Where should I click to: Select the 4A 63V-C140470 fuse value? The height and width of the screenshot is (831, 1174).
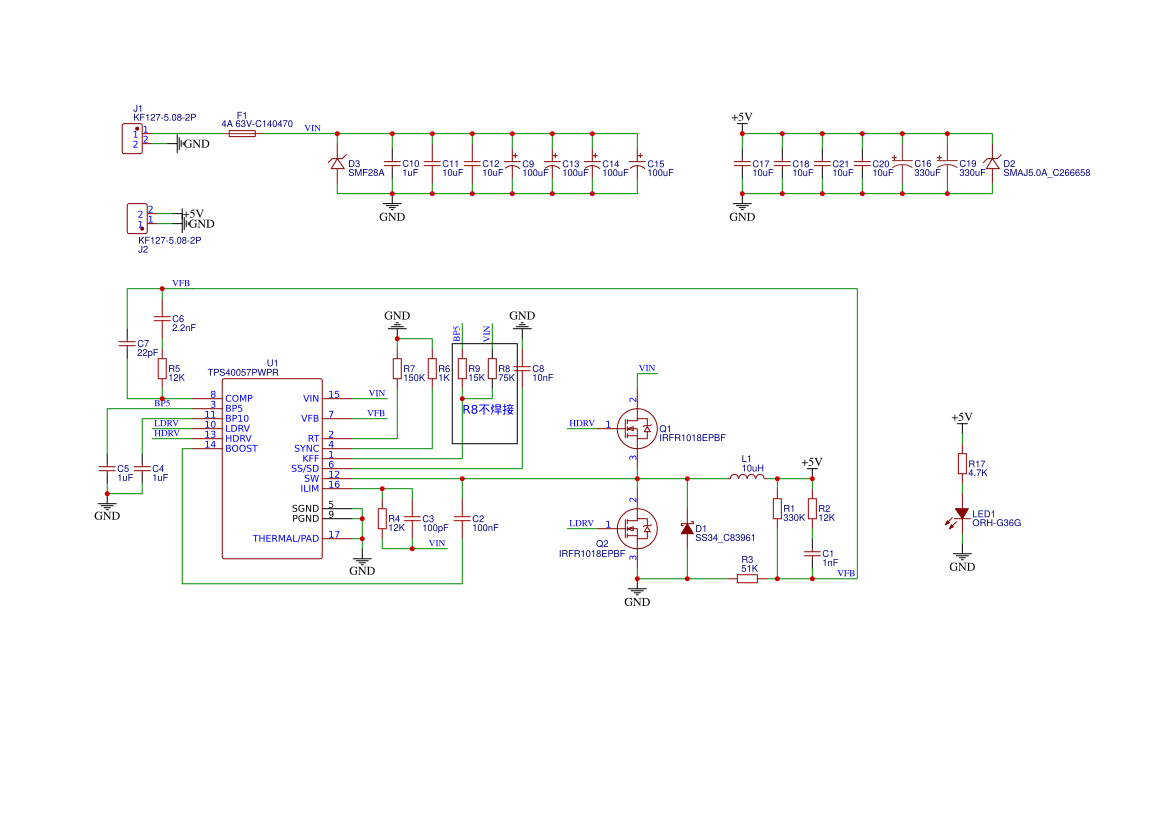tap(257, 124)
